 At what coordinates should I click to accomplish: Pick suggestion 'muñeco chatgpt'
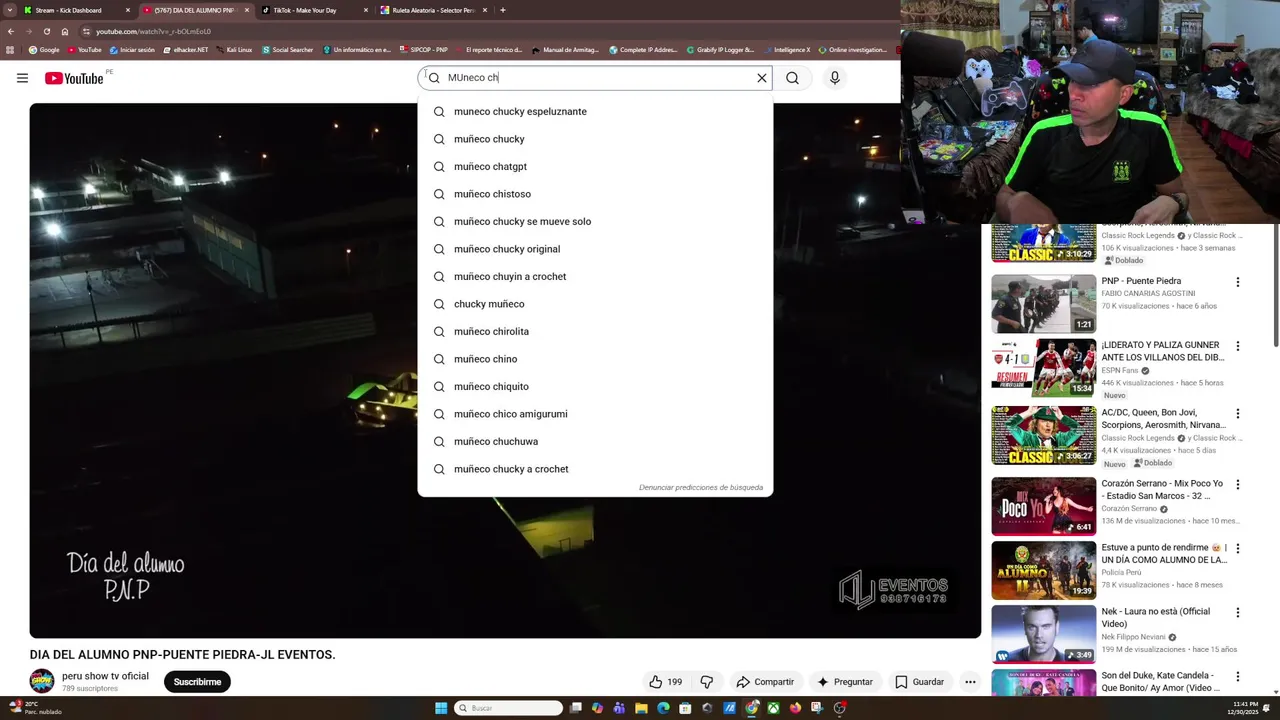[x=595, y=166]
